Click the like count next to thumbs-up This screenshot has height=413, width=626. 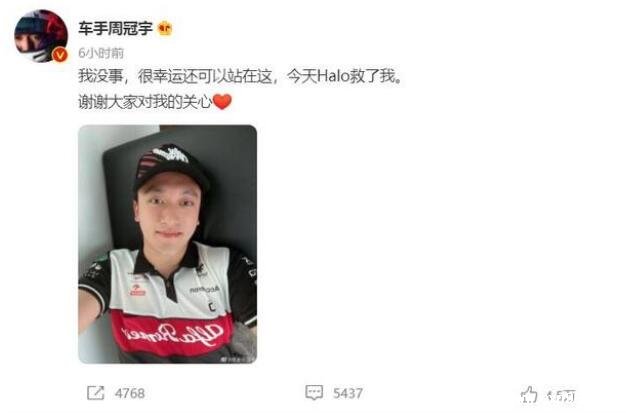coord(561,395)
